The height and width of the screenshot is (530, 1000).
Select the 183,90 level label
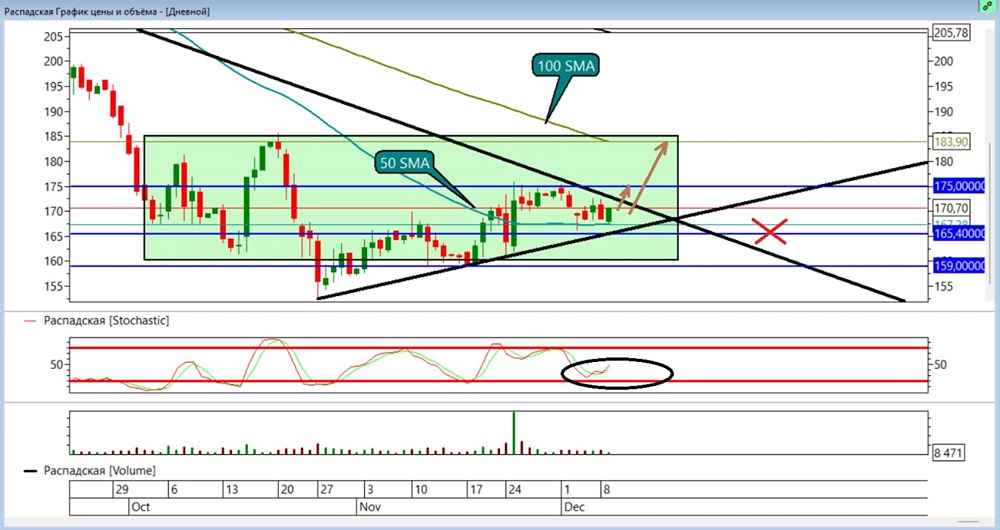coord(950,142)
